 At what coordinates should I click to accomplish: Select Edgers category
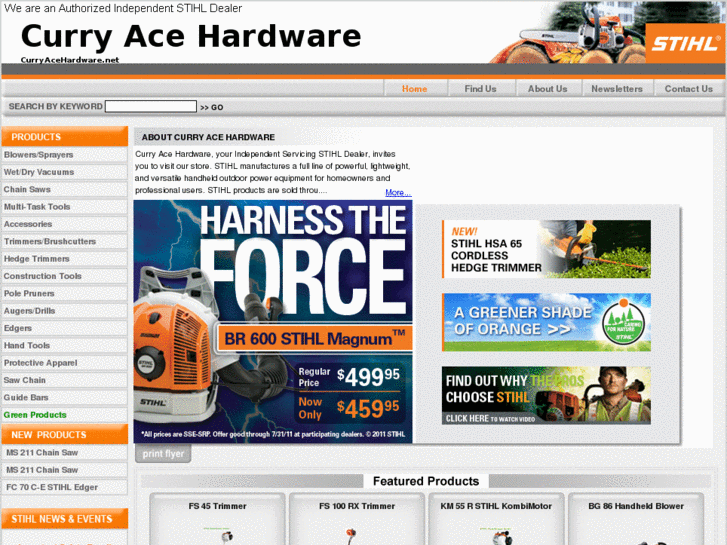(x=64, y=328)
